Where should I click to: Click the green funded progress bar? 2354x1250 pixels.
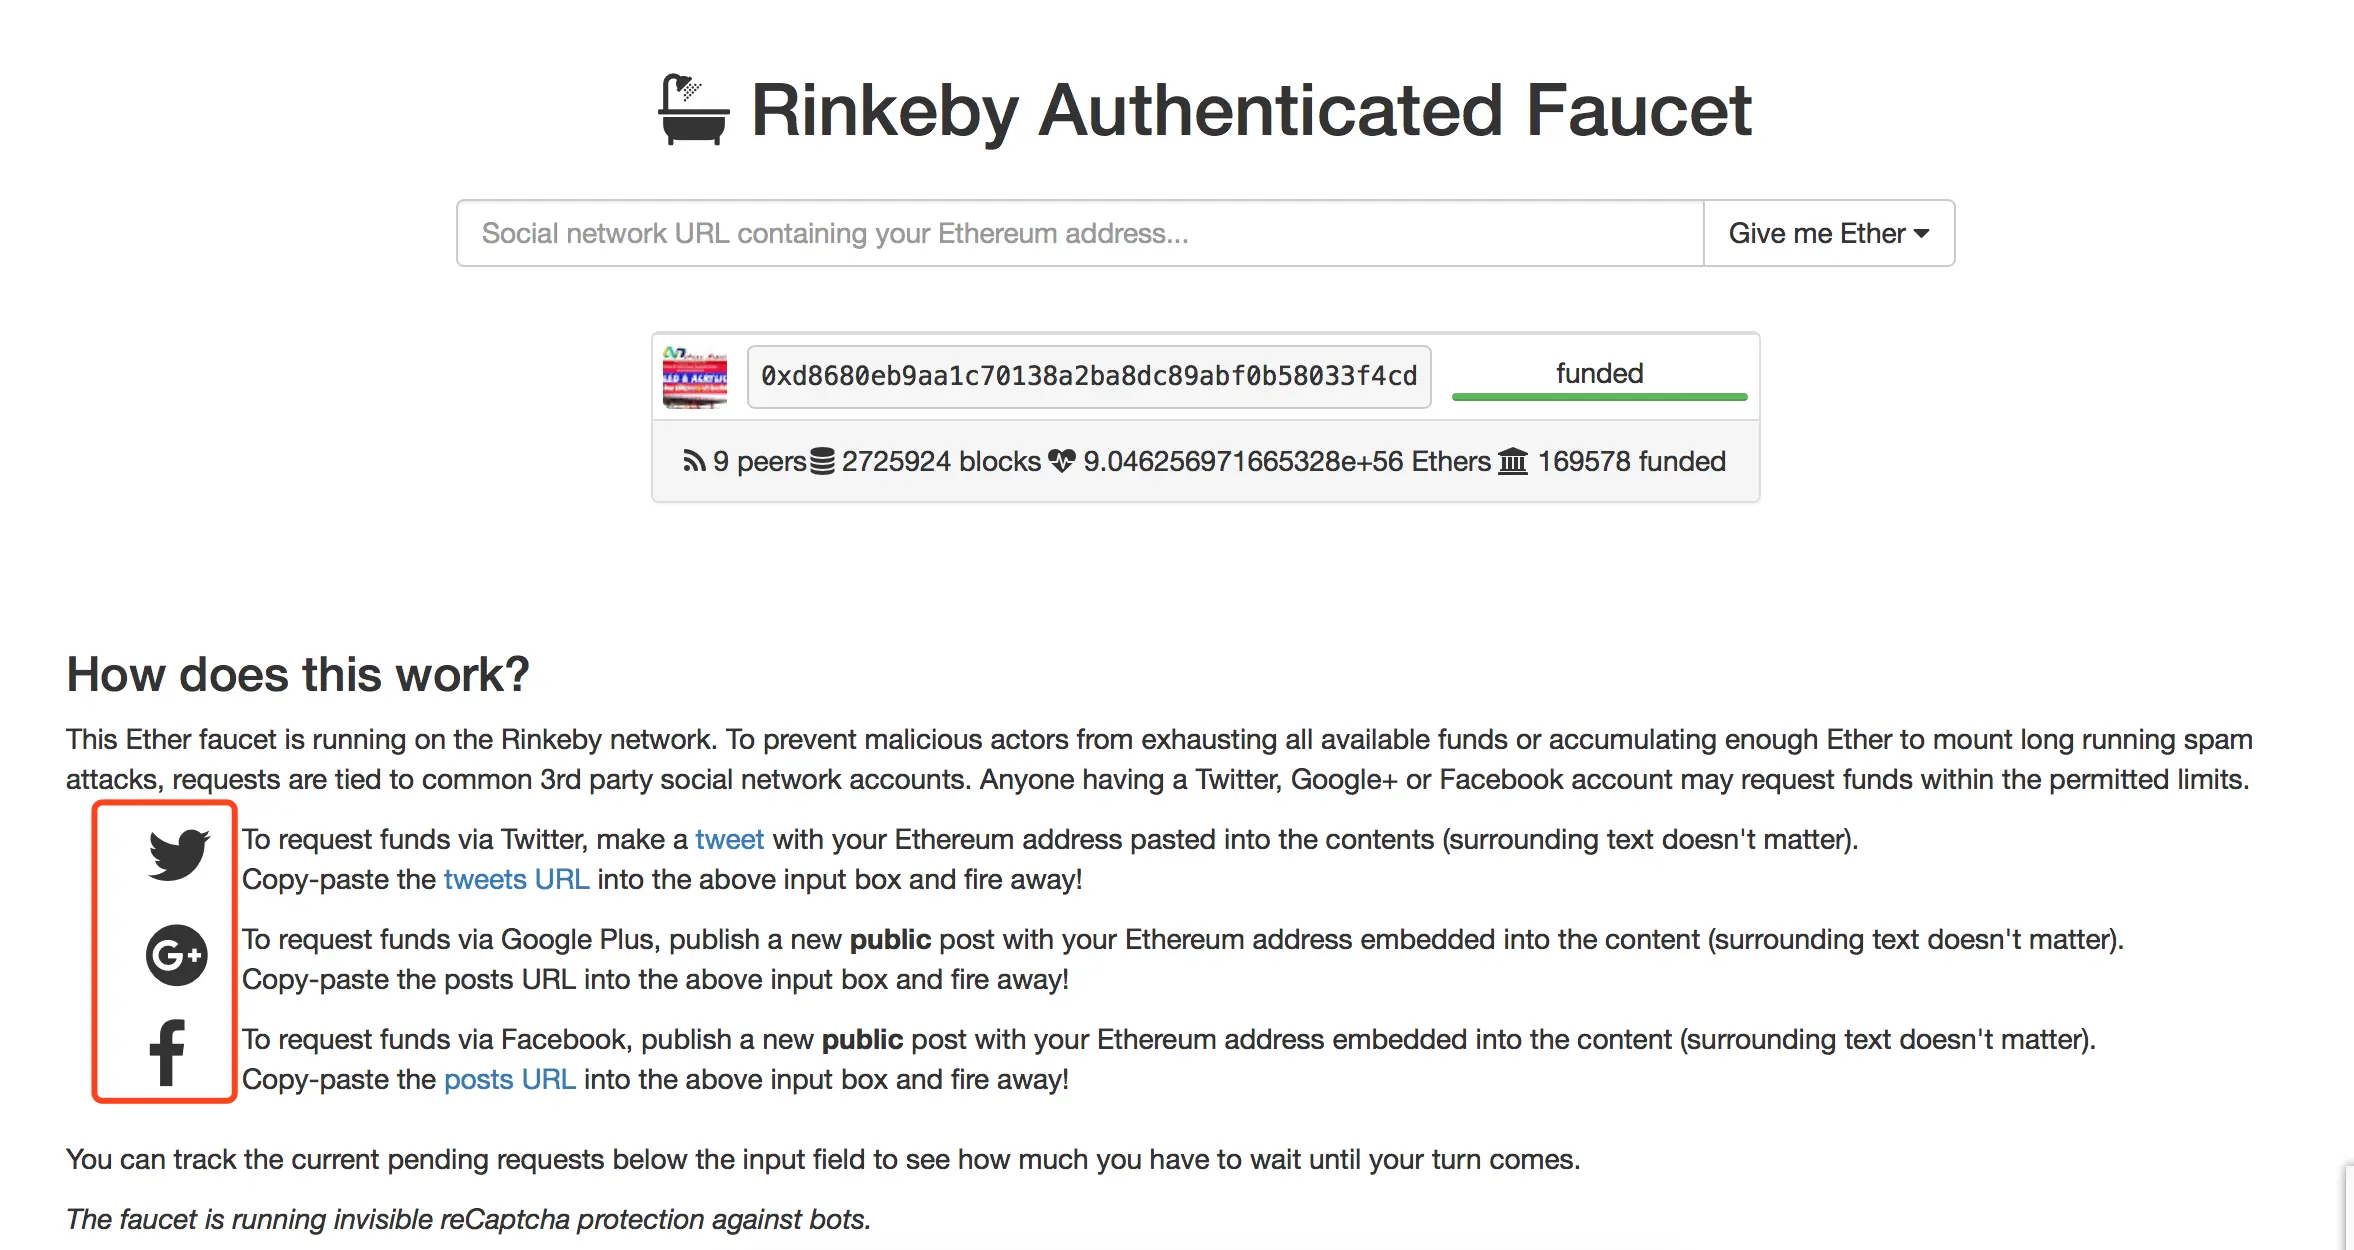tap(1599, 396)
